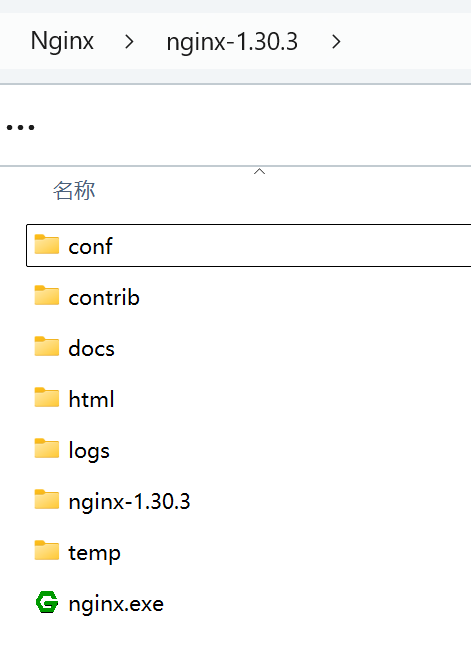Select the html folder name label
The image size is (471, 648).
91,399
